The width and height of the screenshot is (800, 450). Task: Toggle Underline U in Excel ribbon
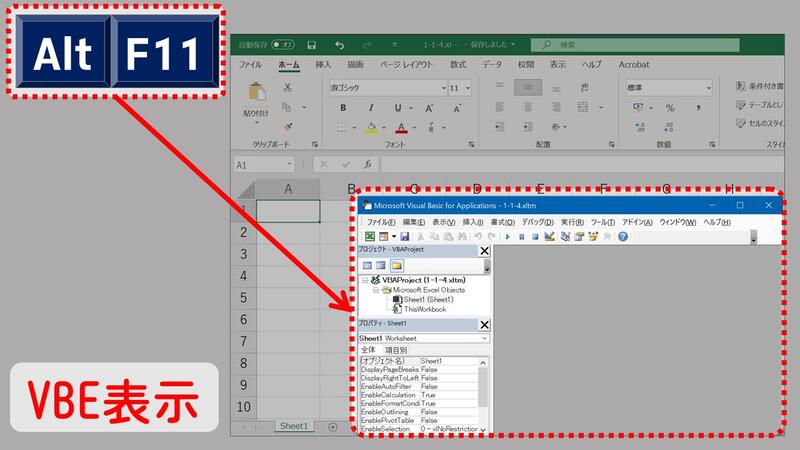tap(398, 108)
